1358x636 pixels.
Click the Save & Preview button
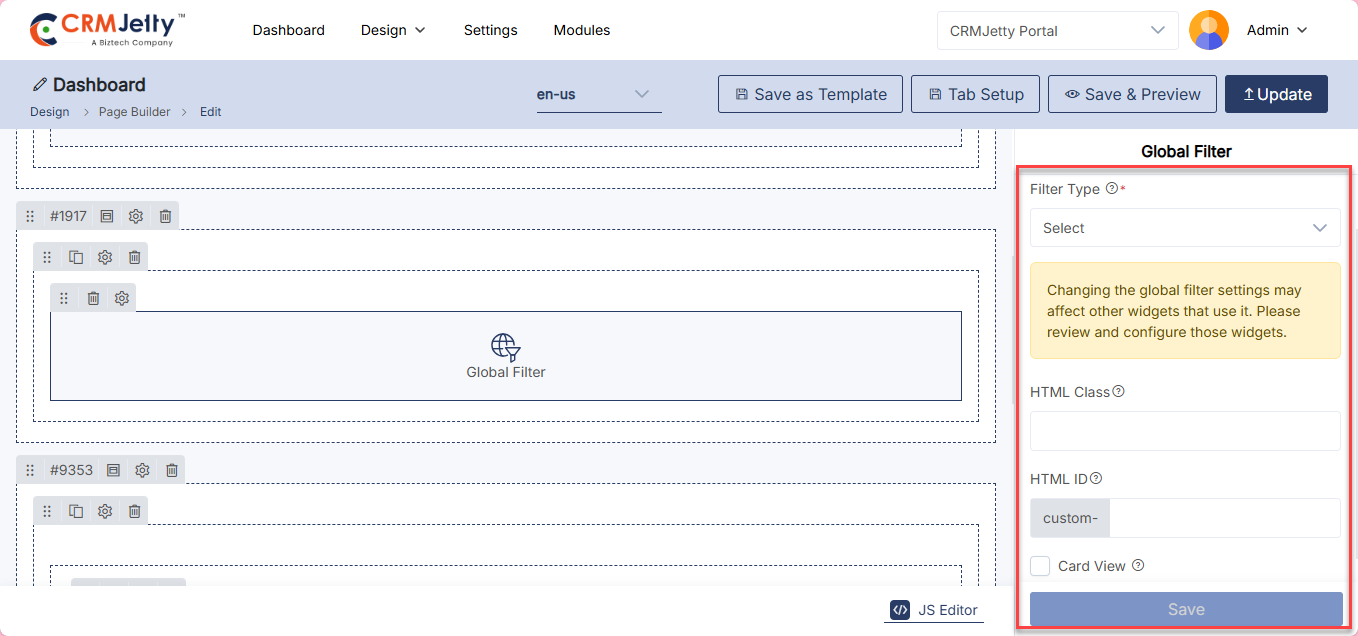(1132, 94)
